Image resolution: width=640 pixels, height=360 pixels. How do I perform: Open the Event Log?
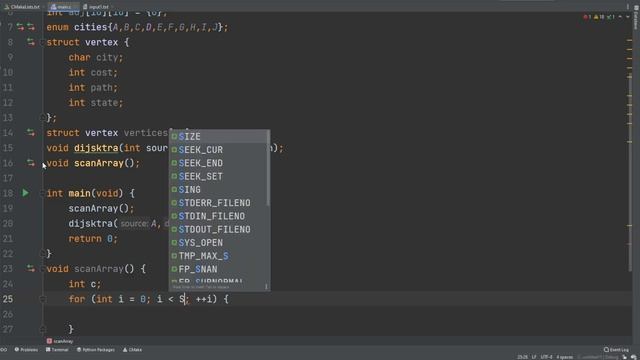click(616, 350)
